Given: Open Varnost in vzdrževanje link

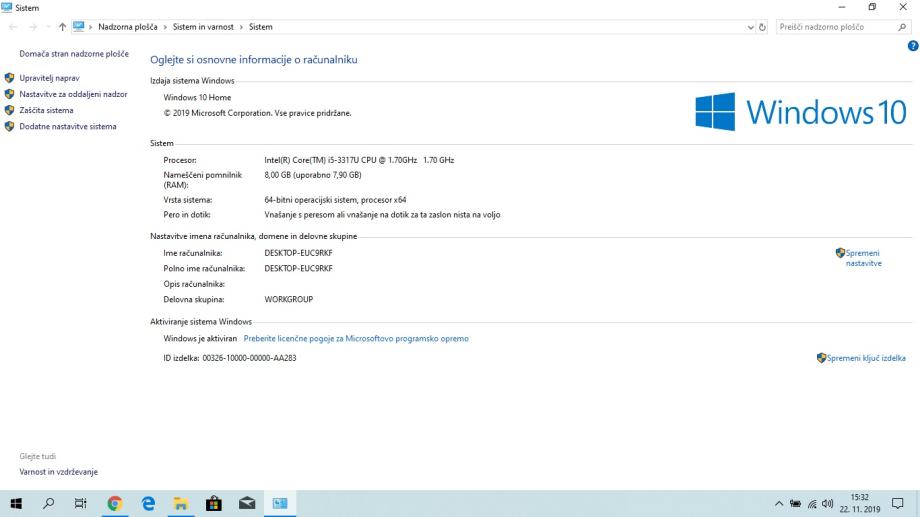Looking at the screenshot, I should click(59, 472).
